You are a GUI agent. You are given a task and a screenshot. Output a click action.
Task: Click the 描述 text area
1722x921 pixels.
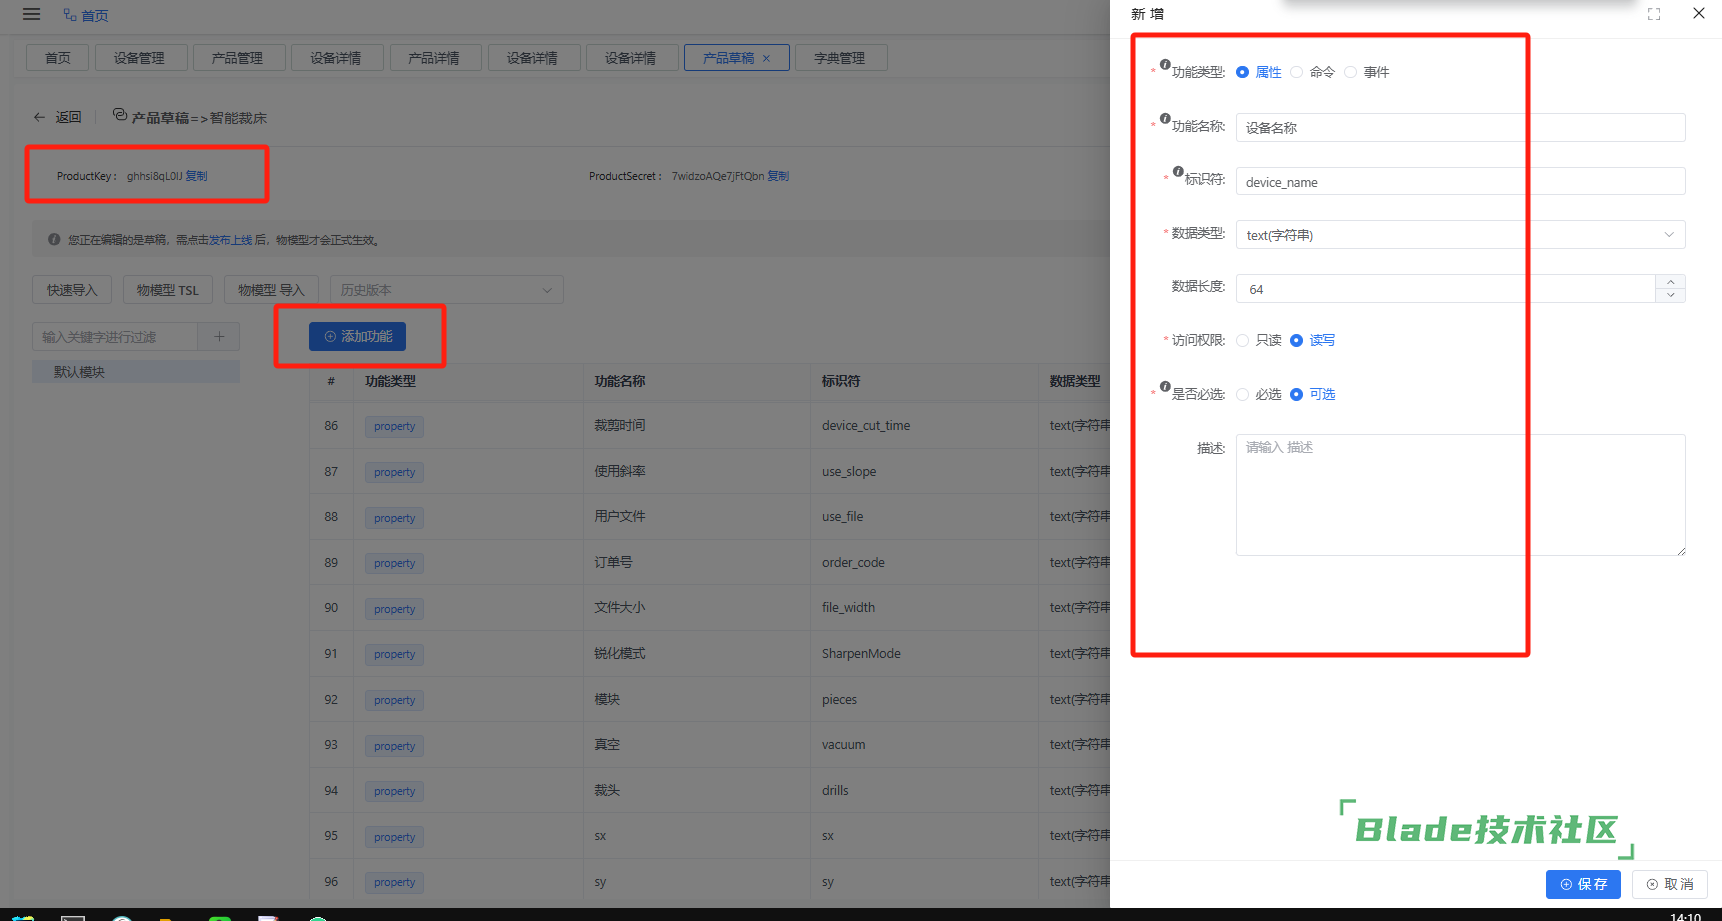click(1460, 495)
